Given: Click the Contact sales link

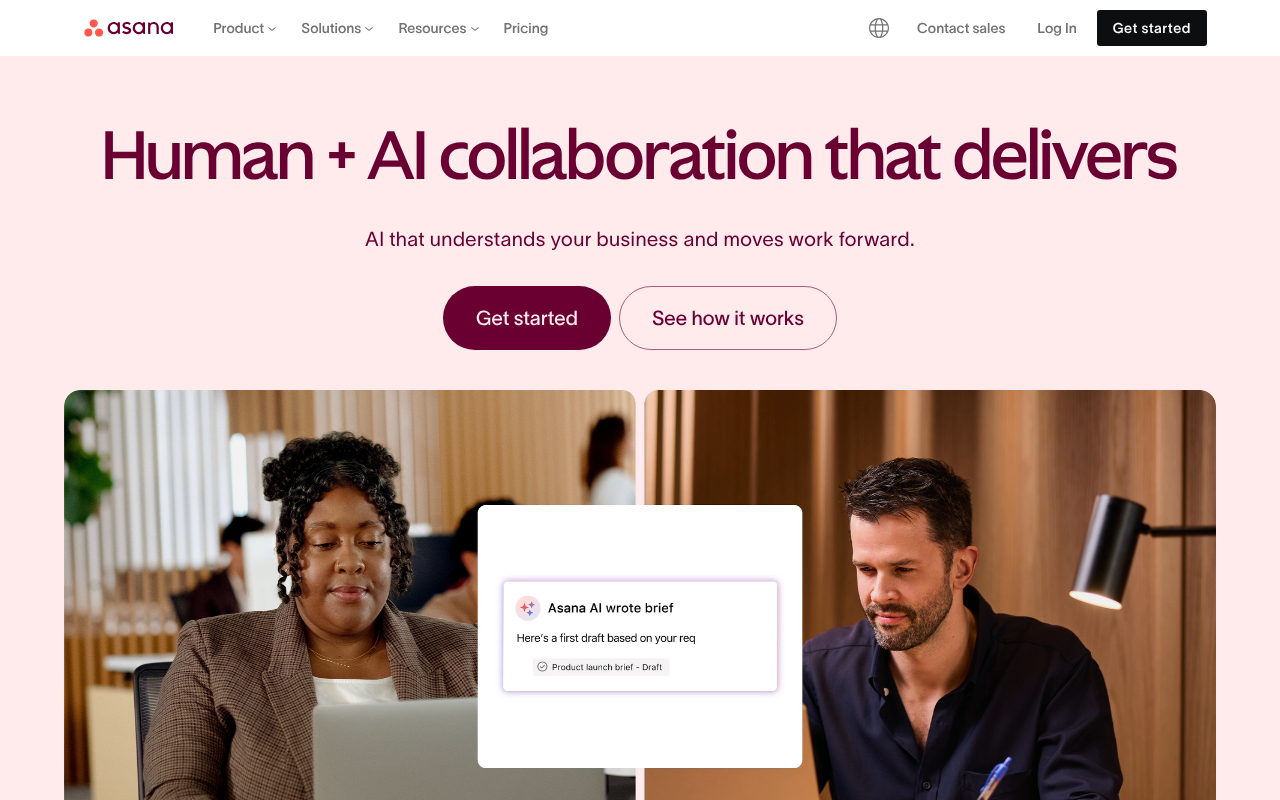Looking at the screenshot, I should (x=961, y=28).
